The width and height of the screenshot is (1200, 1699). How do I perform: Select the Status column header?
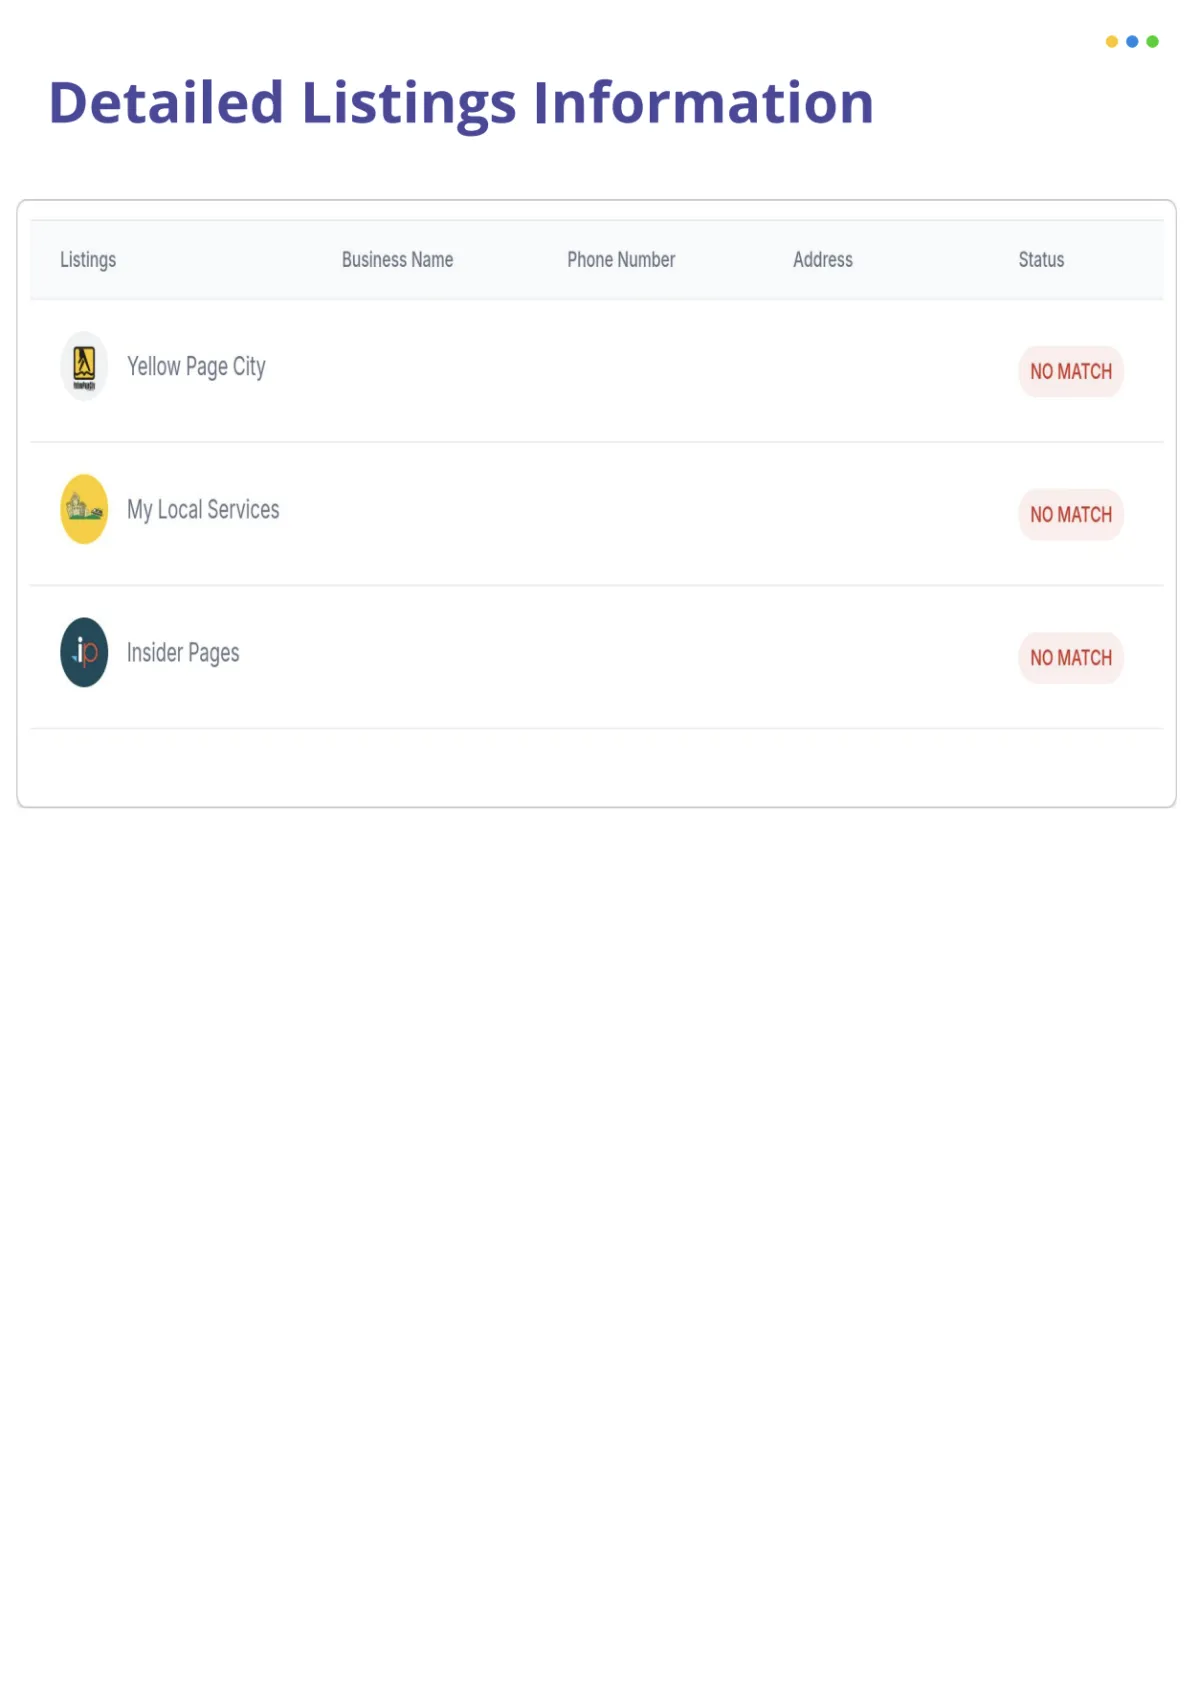[1041, 260]
